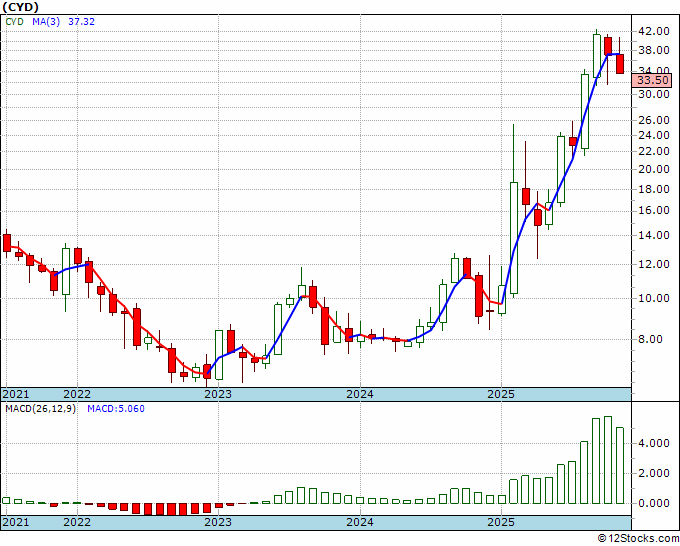Image resolution: width=680 pixels, height=546 pixels.
Task: Click the green candlestick peaking near 42.00
Action: click(597, 56)
